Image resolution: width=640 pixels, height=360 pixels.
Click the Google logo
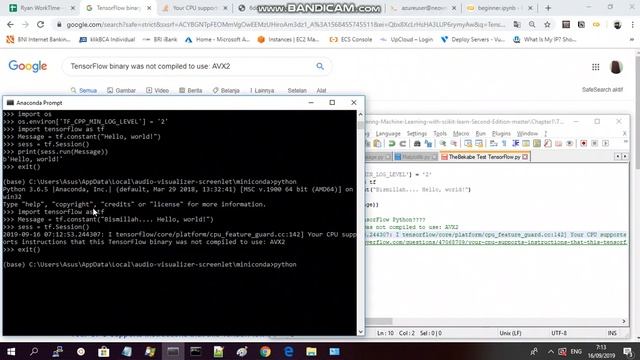(28, 66)
